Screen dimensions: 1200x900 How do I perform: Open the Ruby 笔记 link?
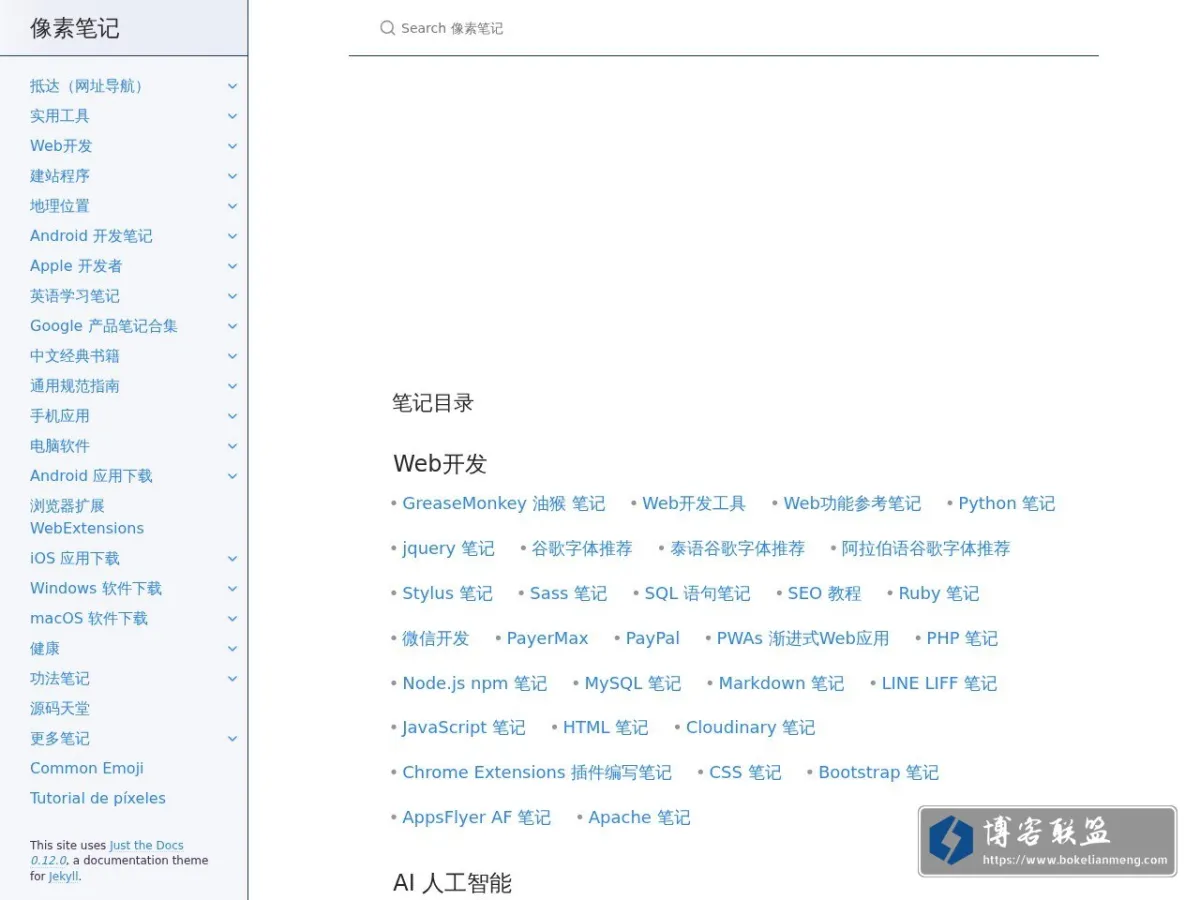pyautogui.click(x=939, y=593)
